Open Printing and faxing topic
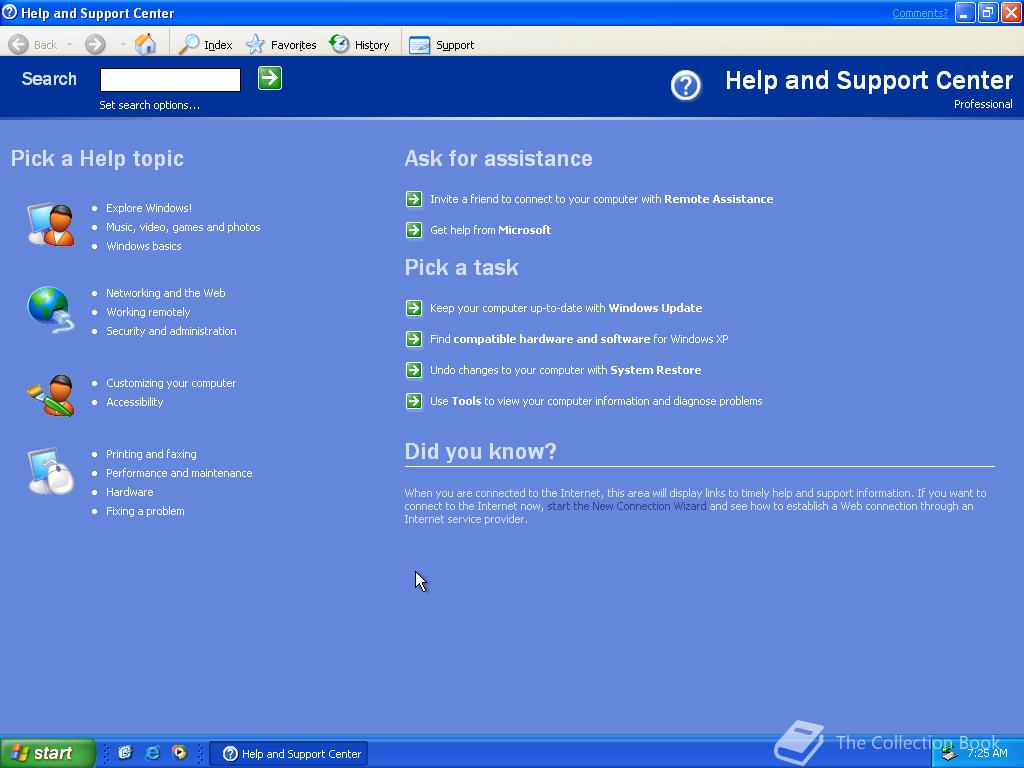The image size is (1024, 768). [x=151, y=454]
